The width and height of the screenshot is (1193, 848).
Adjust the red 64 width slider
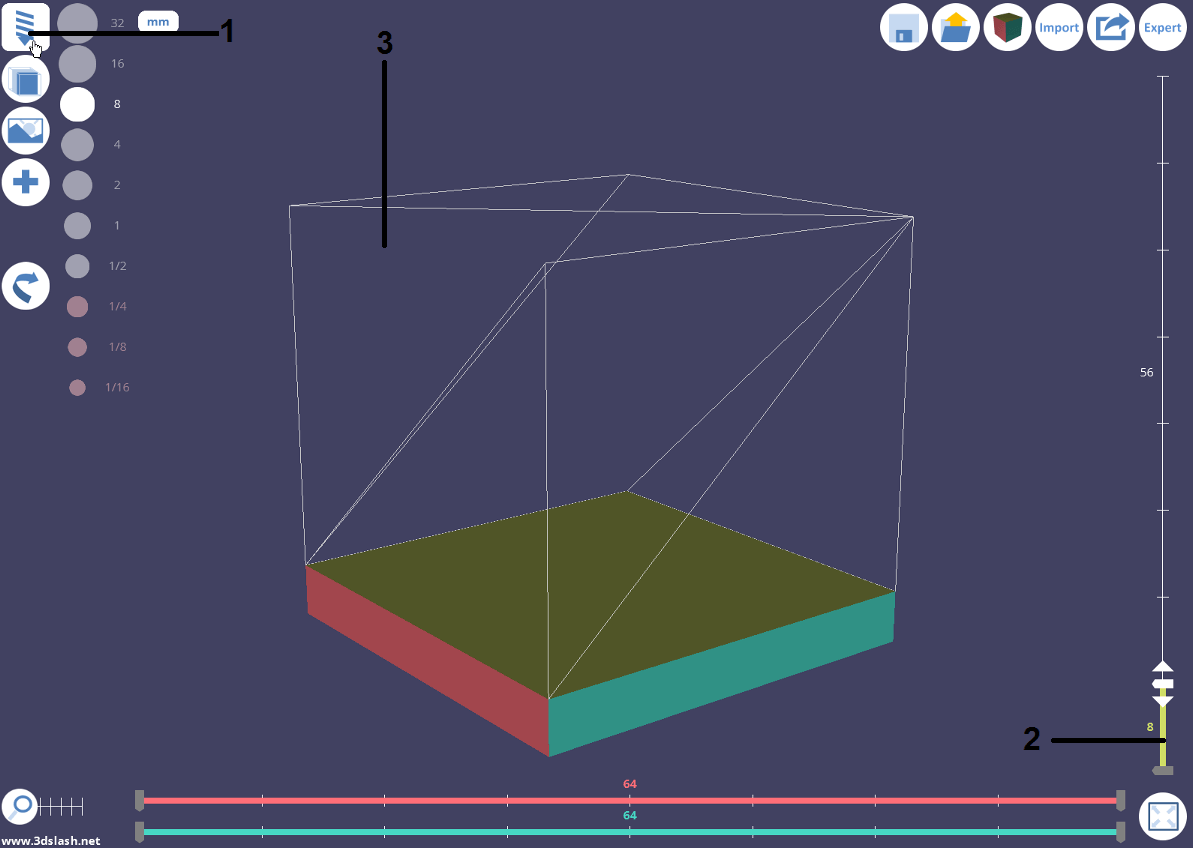coord(630,799)
